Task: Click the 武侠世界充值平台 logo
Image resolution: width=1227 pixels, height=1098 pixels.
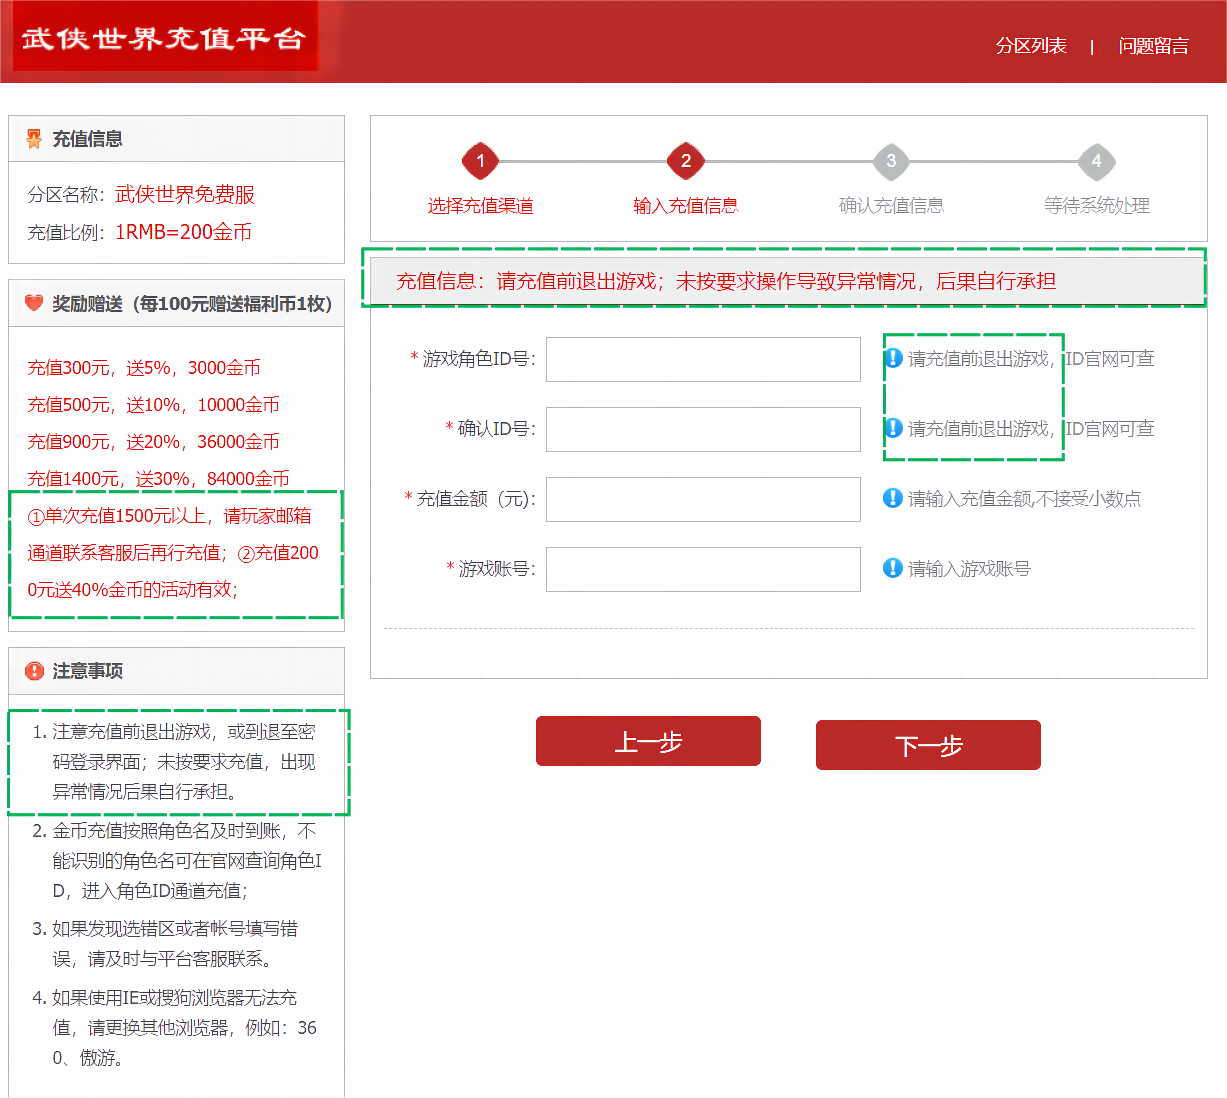Action: (x=164, y=38)
